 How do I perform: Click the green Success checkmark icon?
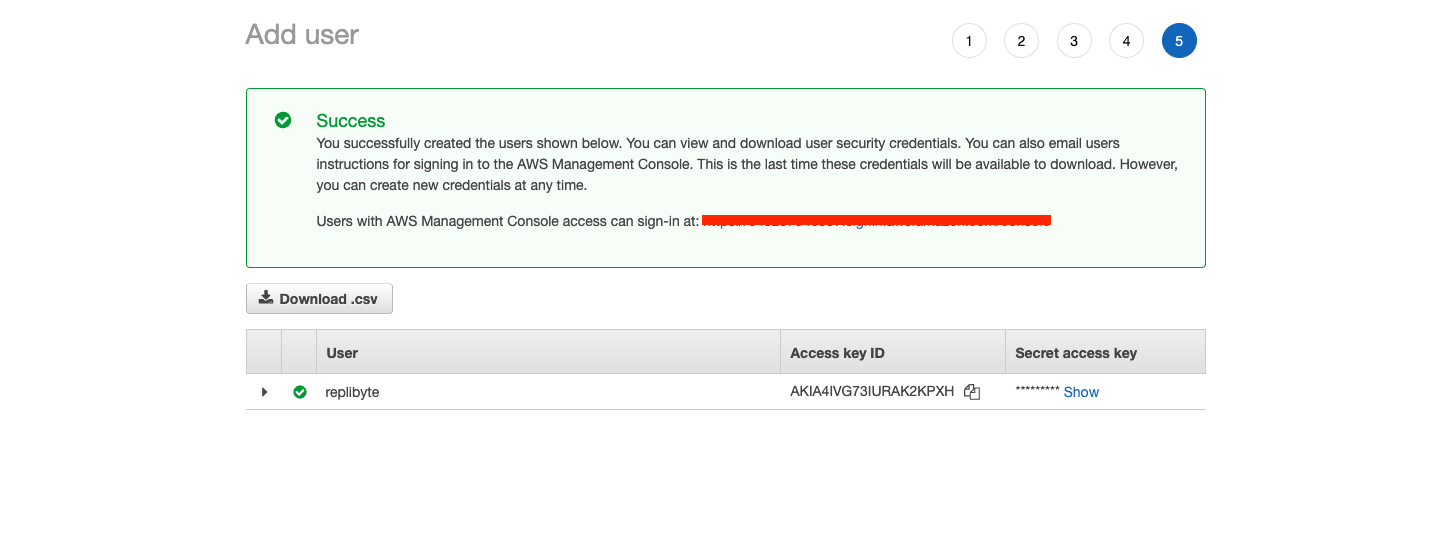283,120
